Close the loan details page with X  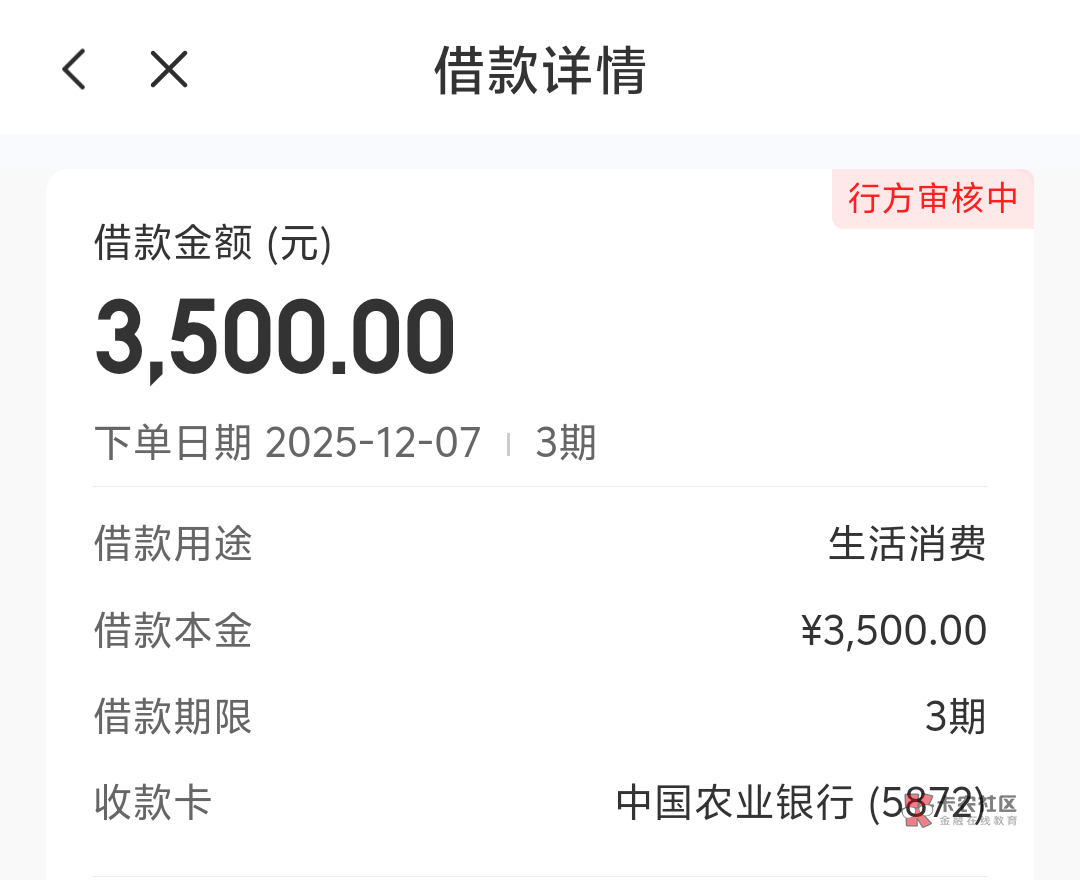click(169, 70)
